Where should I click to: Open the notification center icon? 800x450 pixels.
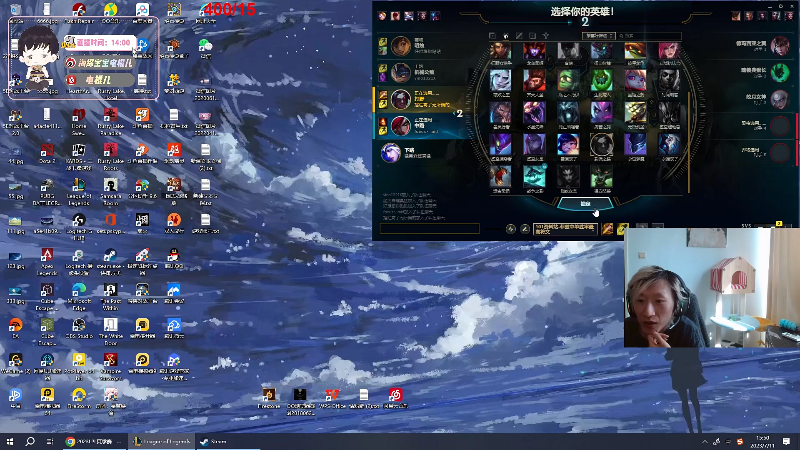point(786,441)
